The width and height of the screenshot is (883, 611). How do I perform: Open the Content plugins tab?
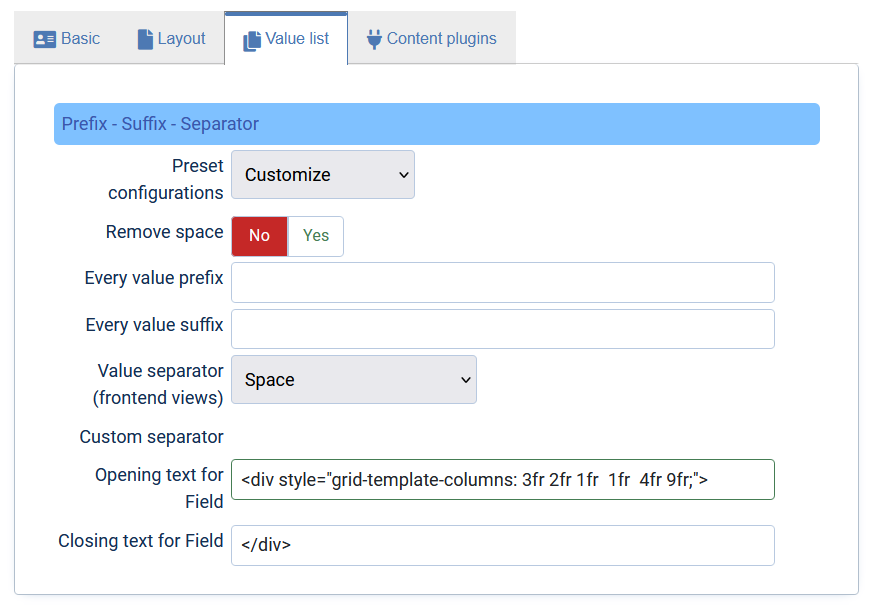pos(432,38)
